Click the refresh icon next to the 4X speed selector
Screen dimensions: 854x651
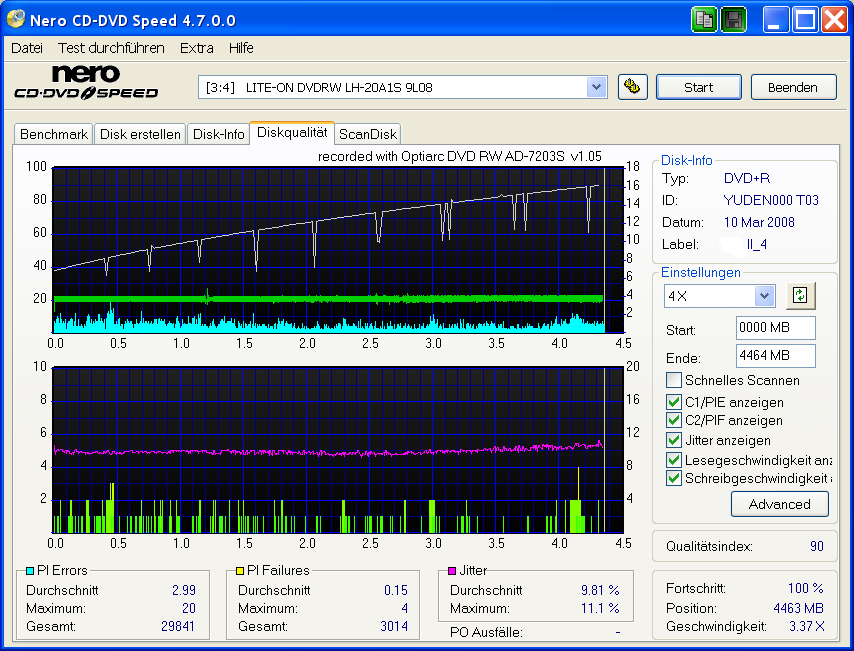click(800, 296)
